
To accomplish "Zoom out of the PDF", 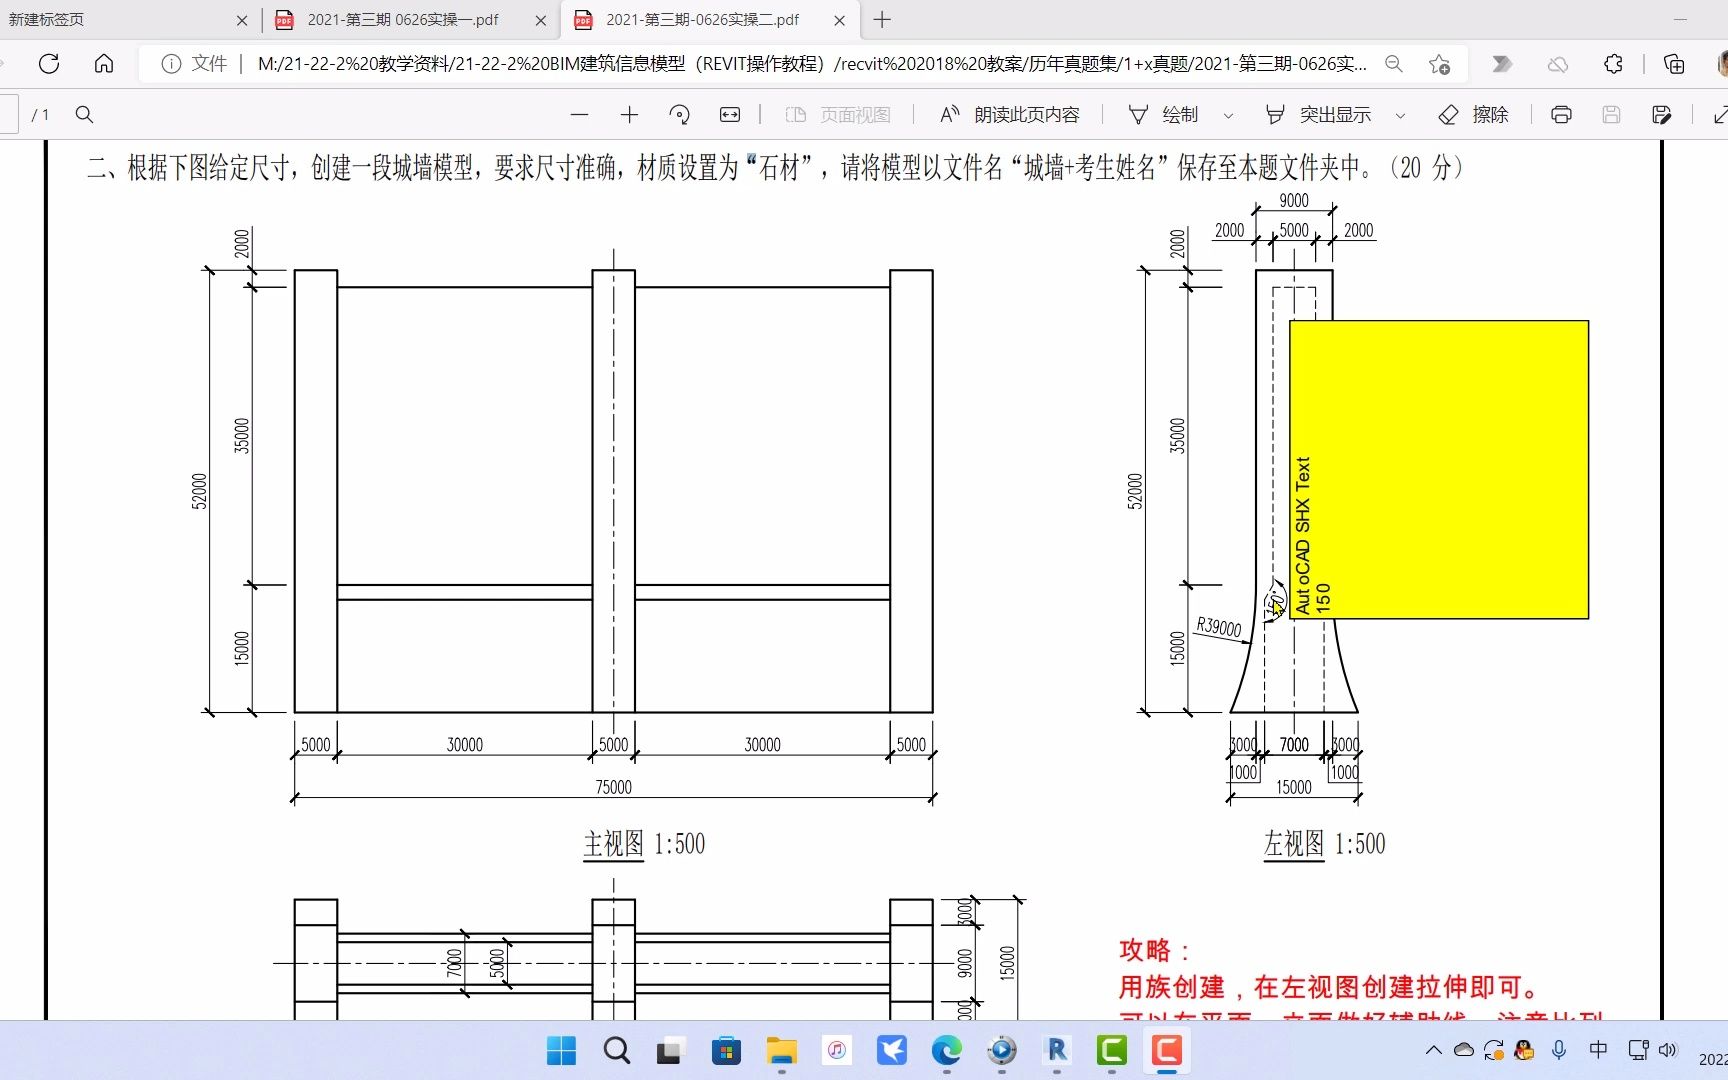I will click(580, 114).
